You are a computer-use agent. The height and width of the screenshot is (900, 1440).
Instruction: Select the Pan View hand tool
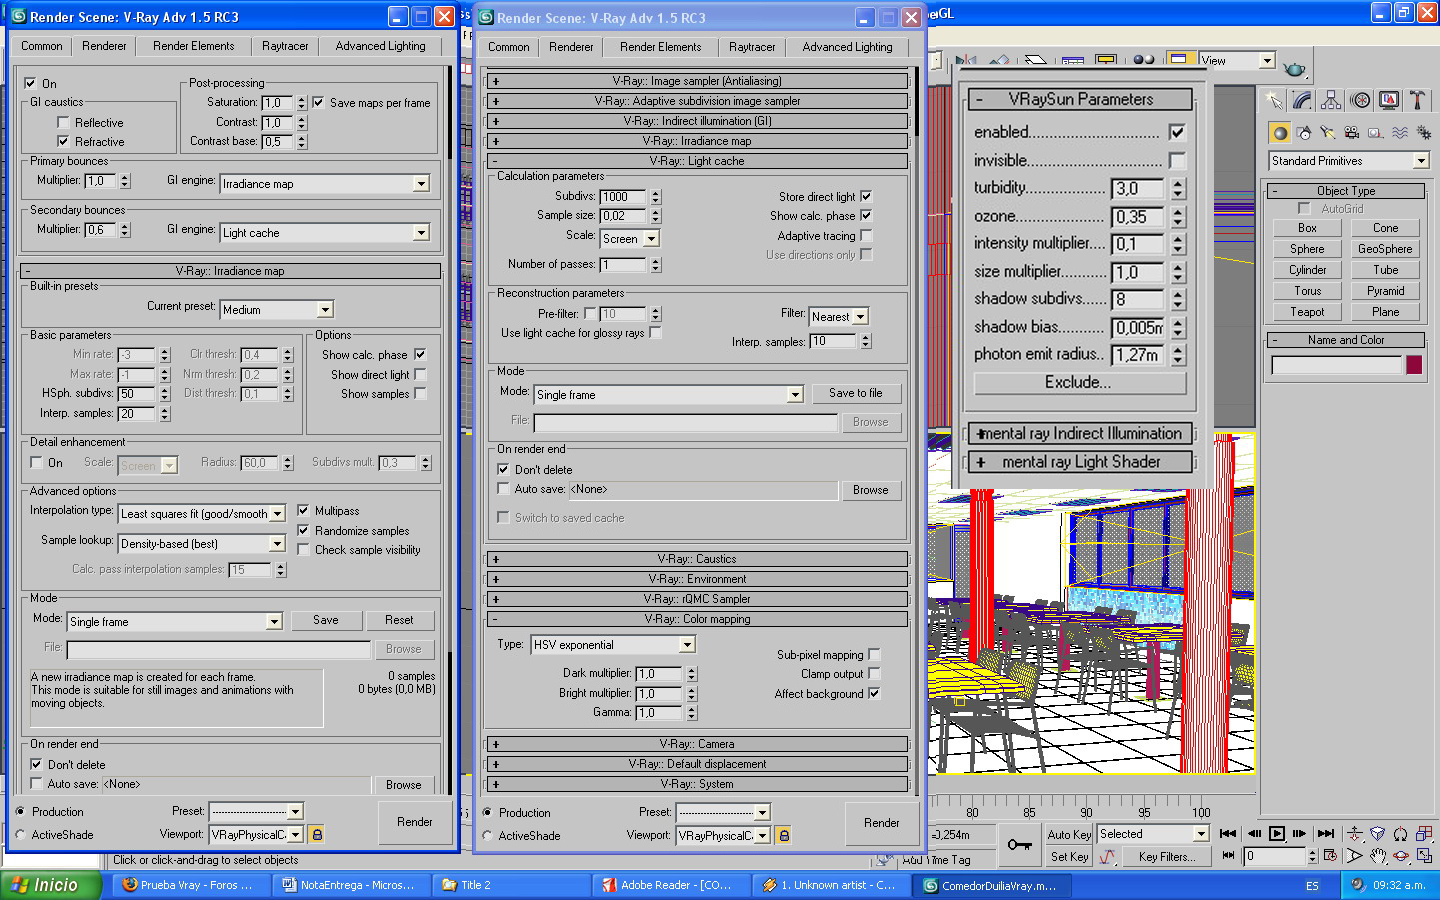click(1378, 856)
